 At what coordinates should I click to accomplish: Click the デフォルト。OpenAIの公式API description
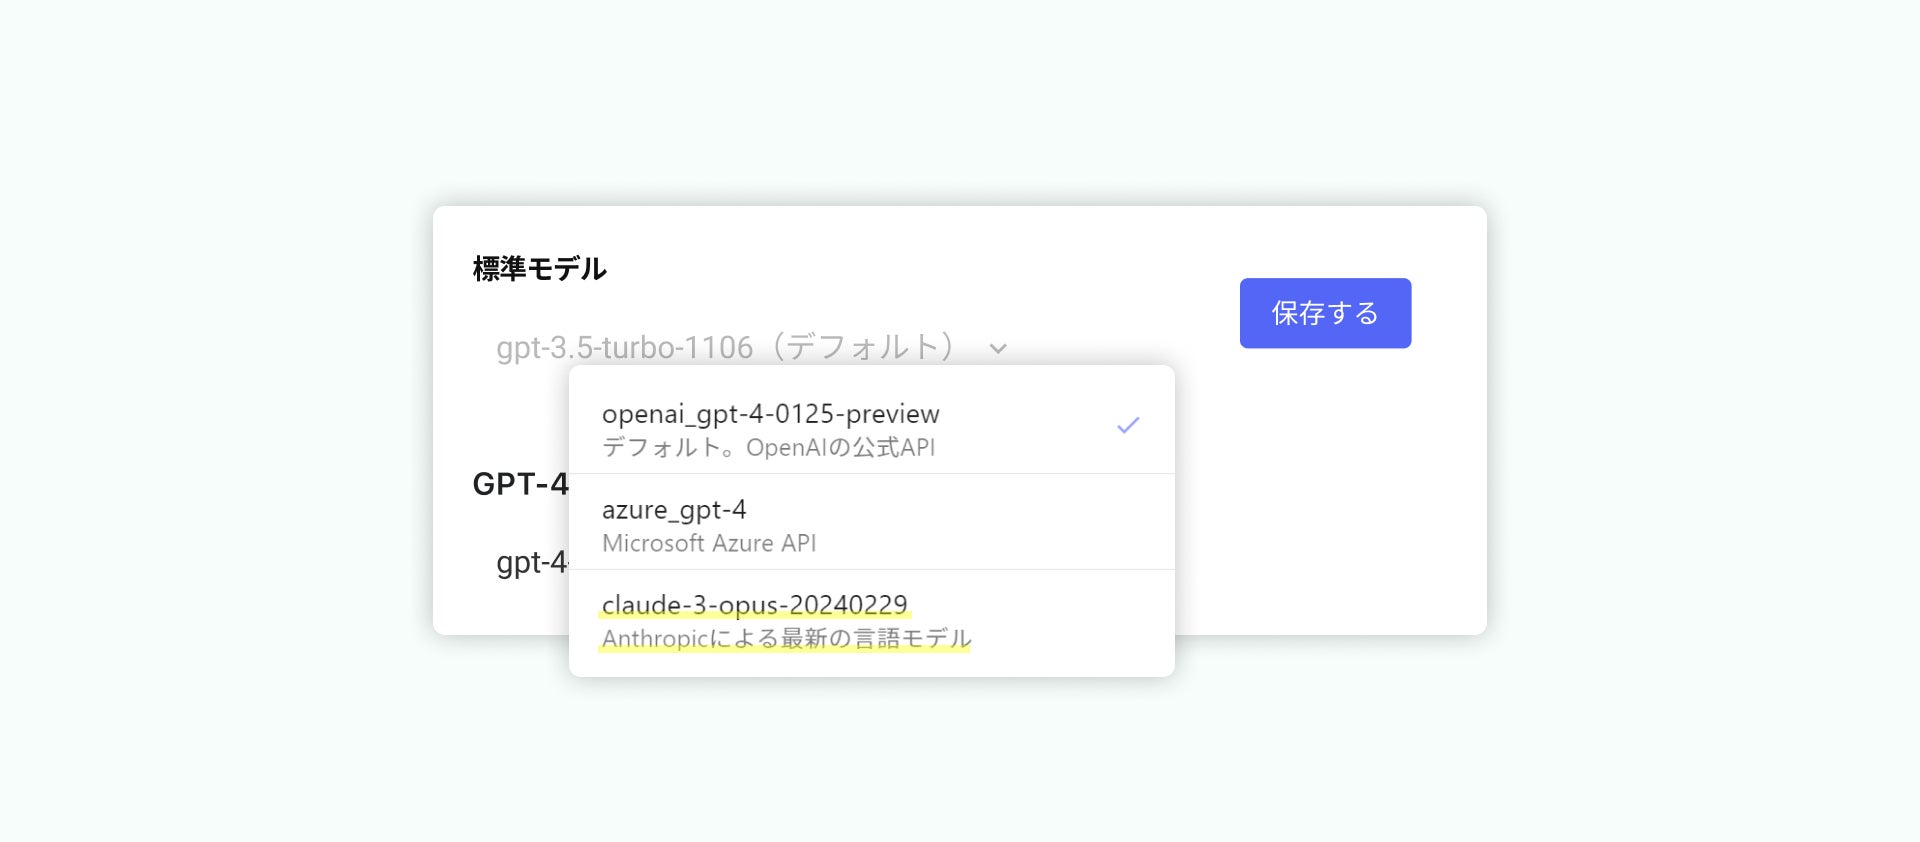pos(768,447)
